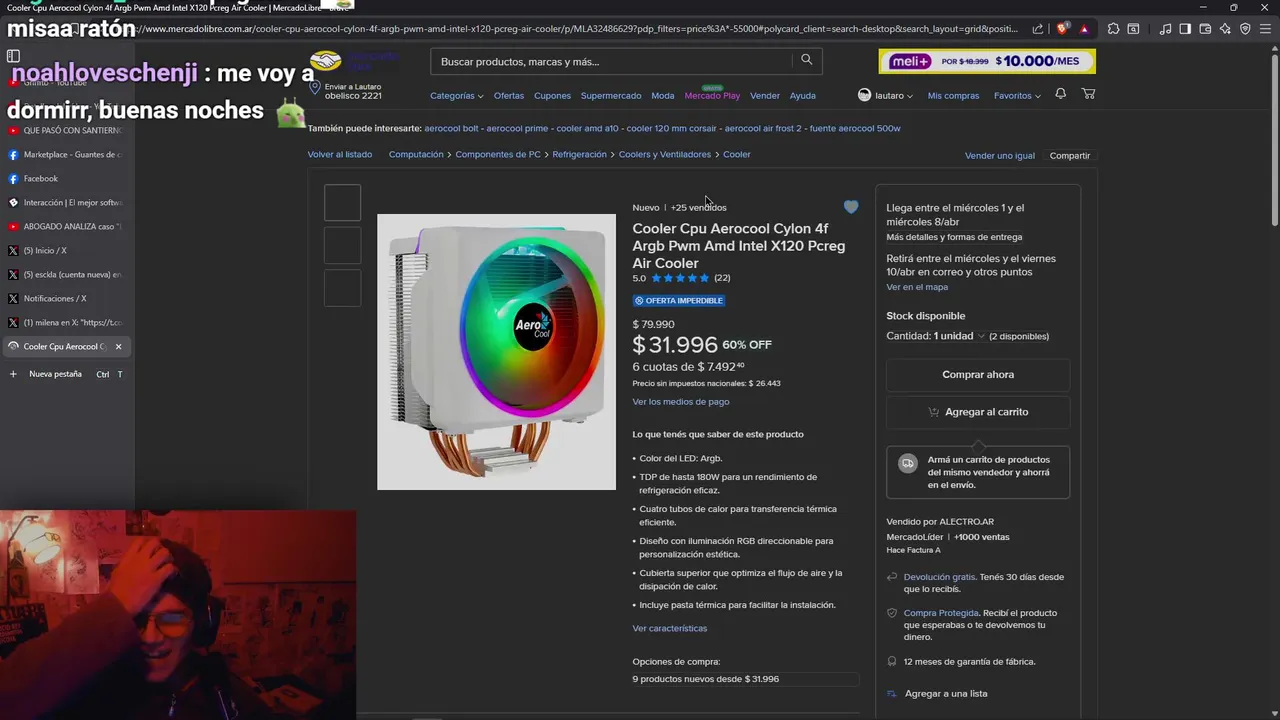Go to the Supermercado section
Screen dimensions: 1280x720
tap(611, 96)
